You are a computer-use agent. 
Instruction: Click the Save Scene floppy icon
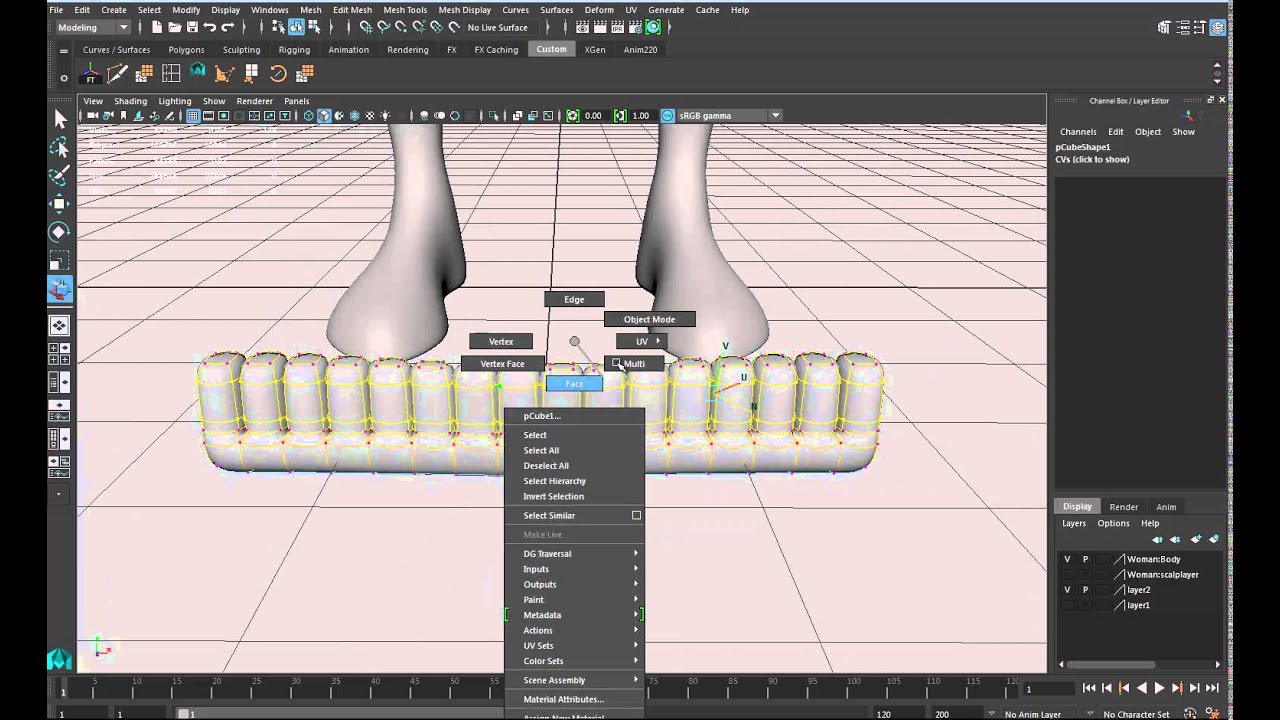click(x=192, y=27)
